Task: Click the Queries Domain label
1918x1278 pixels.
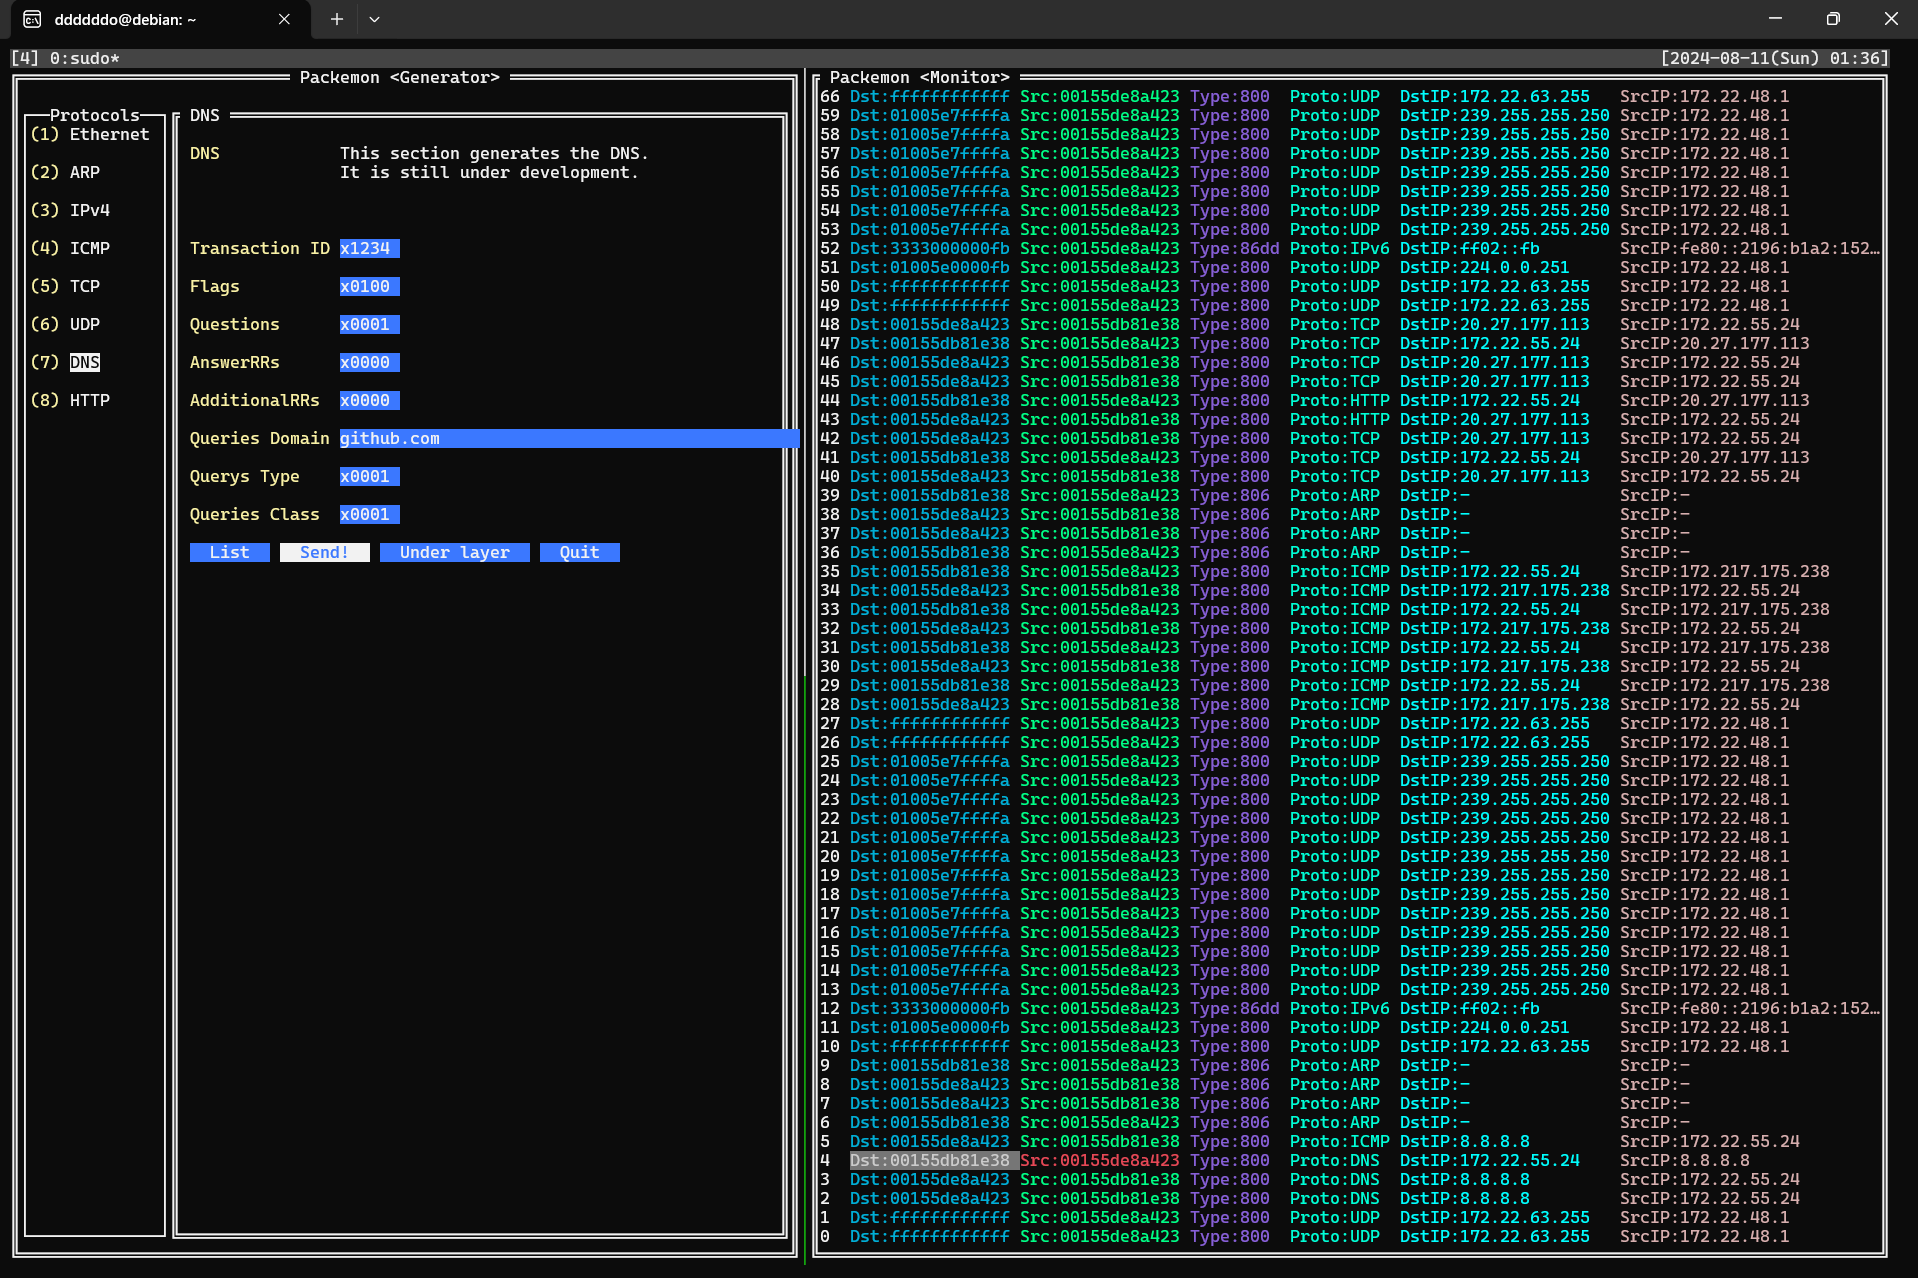Action: click(260, 438)
